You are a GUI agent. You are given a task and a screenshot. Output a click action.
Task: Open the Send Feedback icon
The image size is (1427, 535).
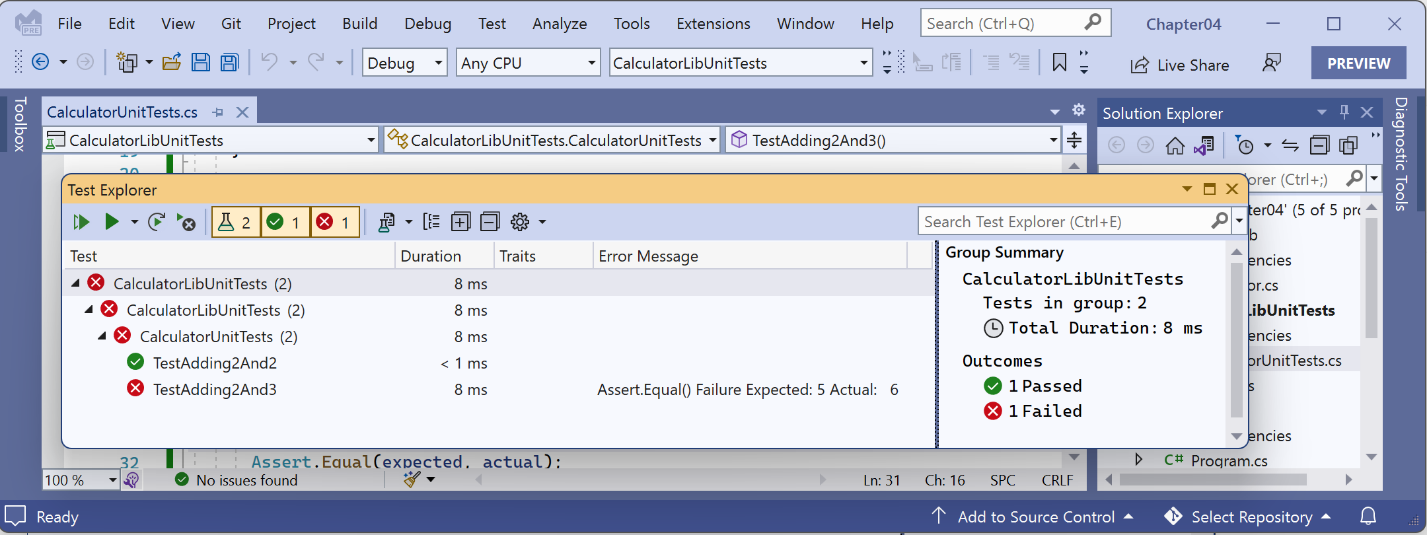[x=1272, y=63]
